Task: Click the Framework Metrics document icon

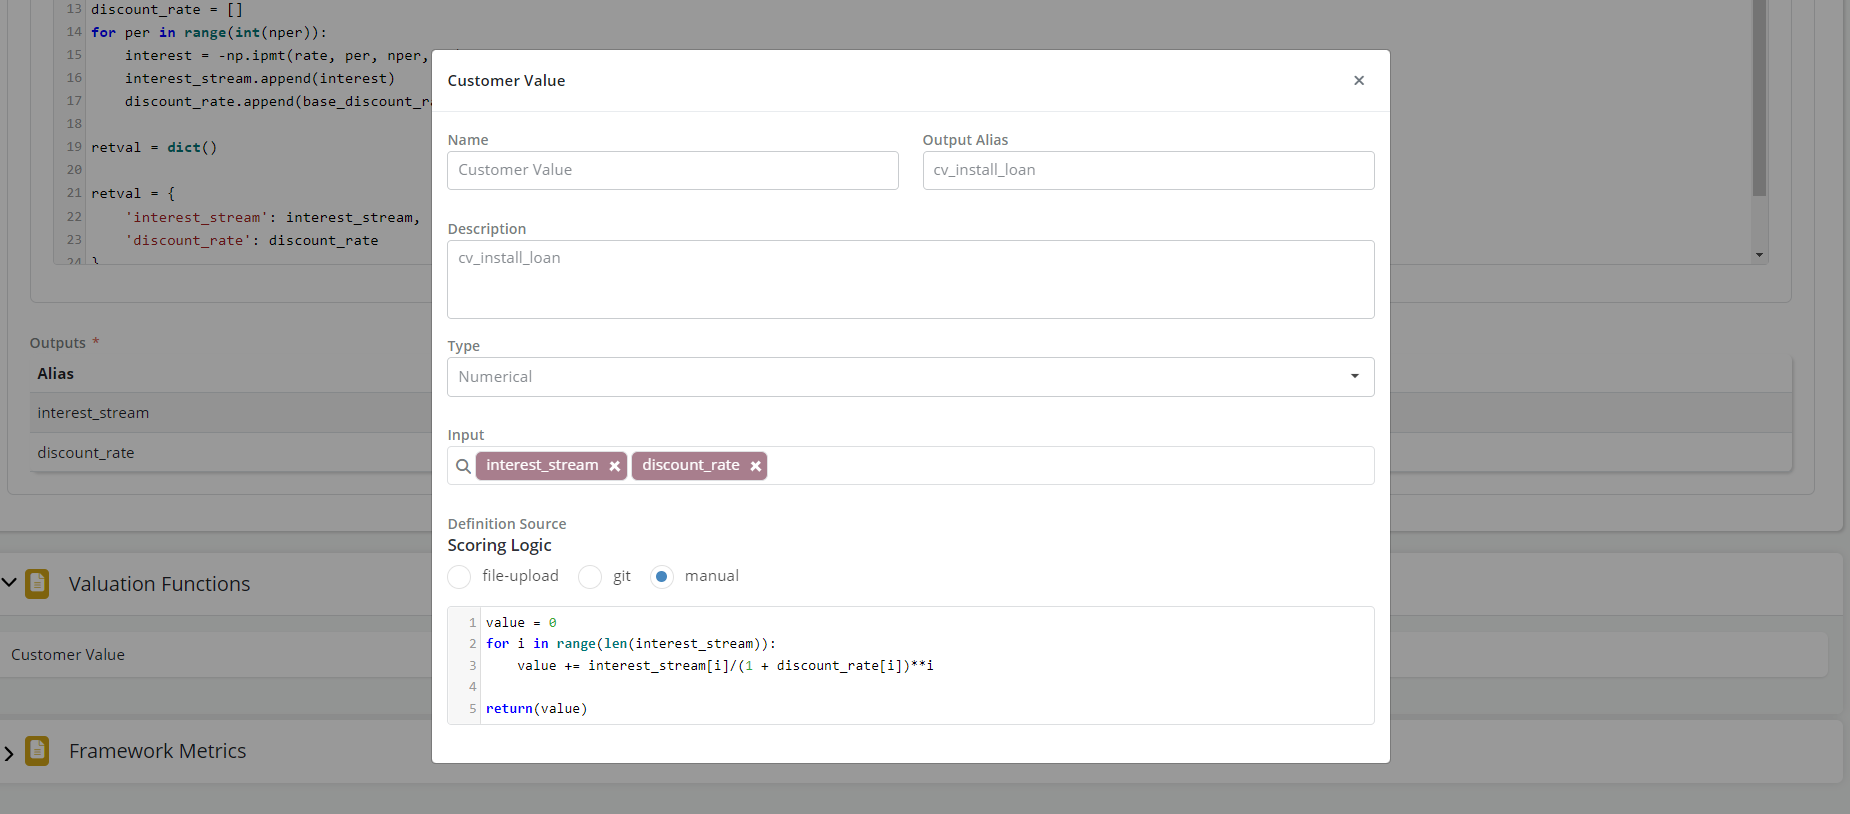Action: tap(37, 751)
